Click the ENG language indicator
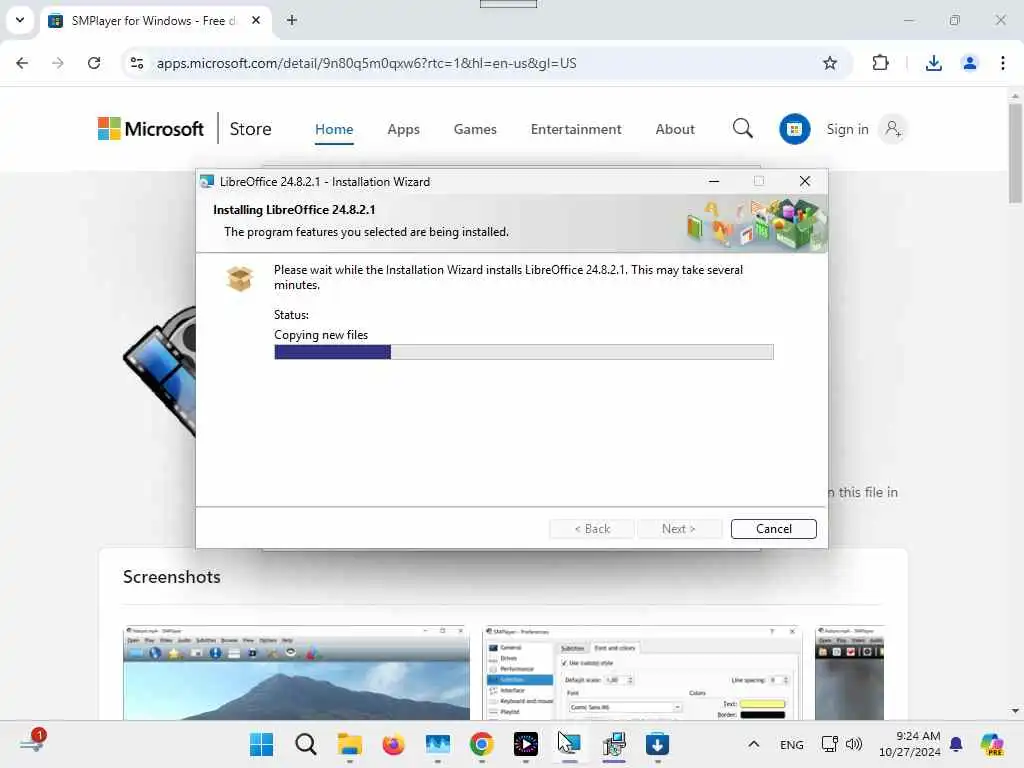Viewport: 1024px width, 768px height. point(792,744)
